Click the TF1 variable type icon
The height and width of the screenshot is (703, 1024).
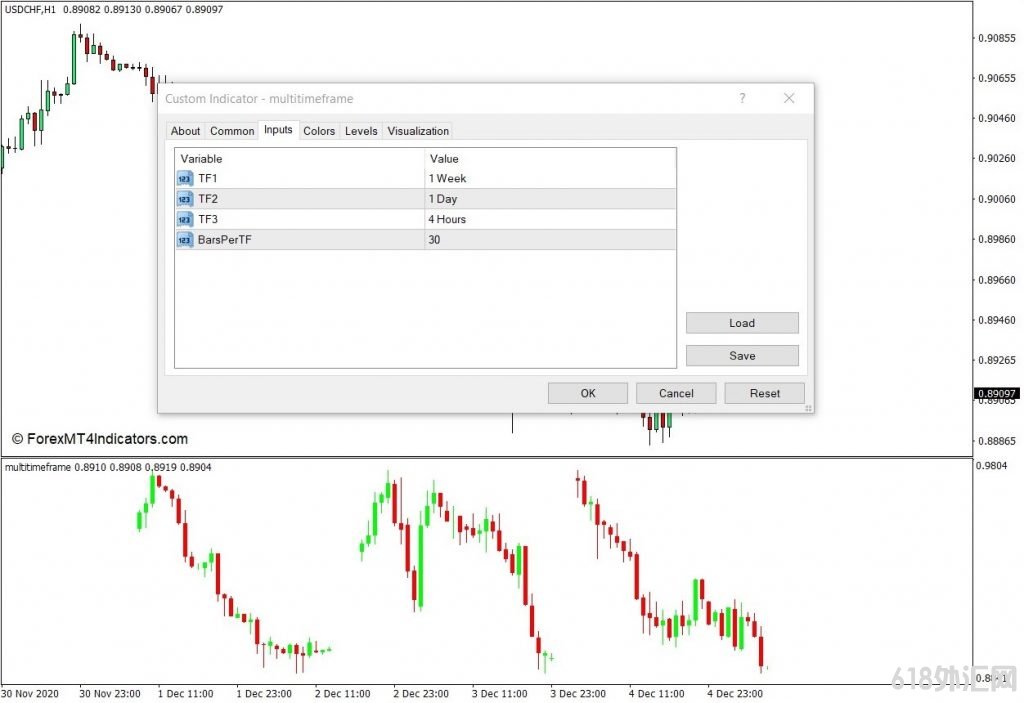point(185,179)
